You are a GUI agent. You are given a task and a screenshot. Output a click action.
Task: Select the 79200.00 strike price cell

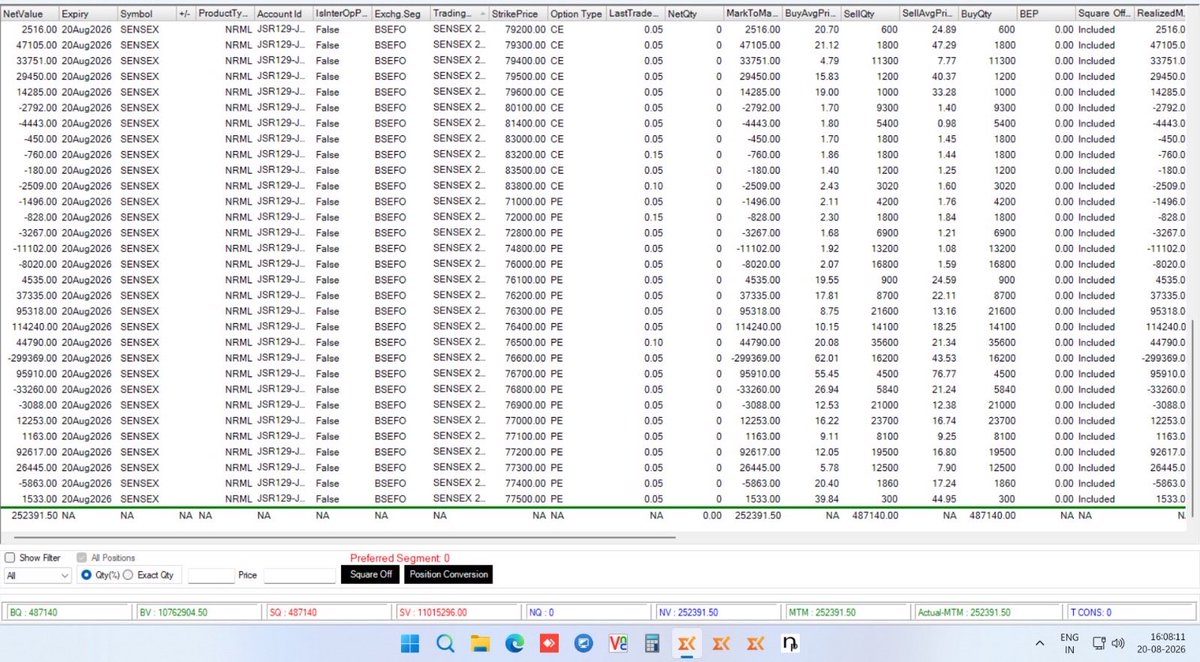click(518, 31)
